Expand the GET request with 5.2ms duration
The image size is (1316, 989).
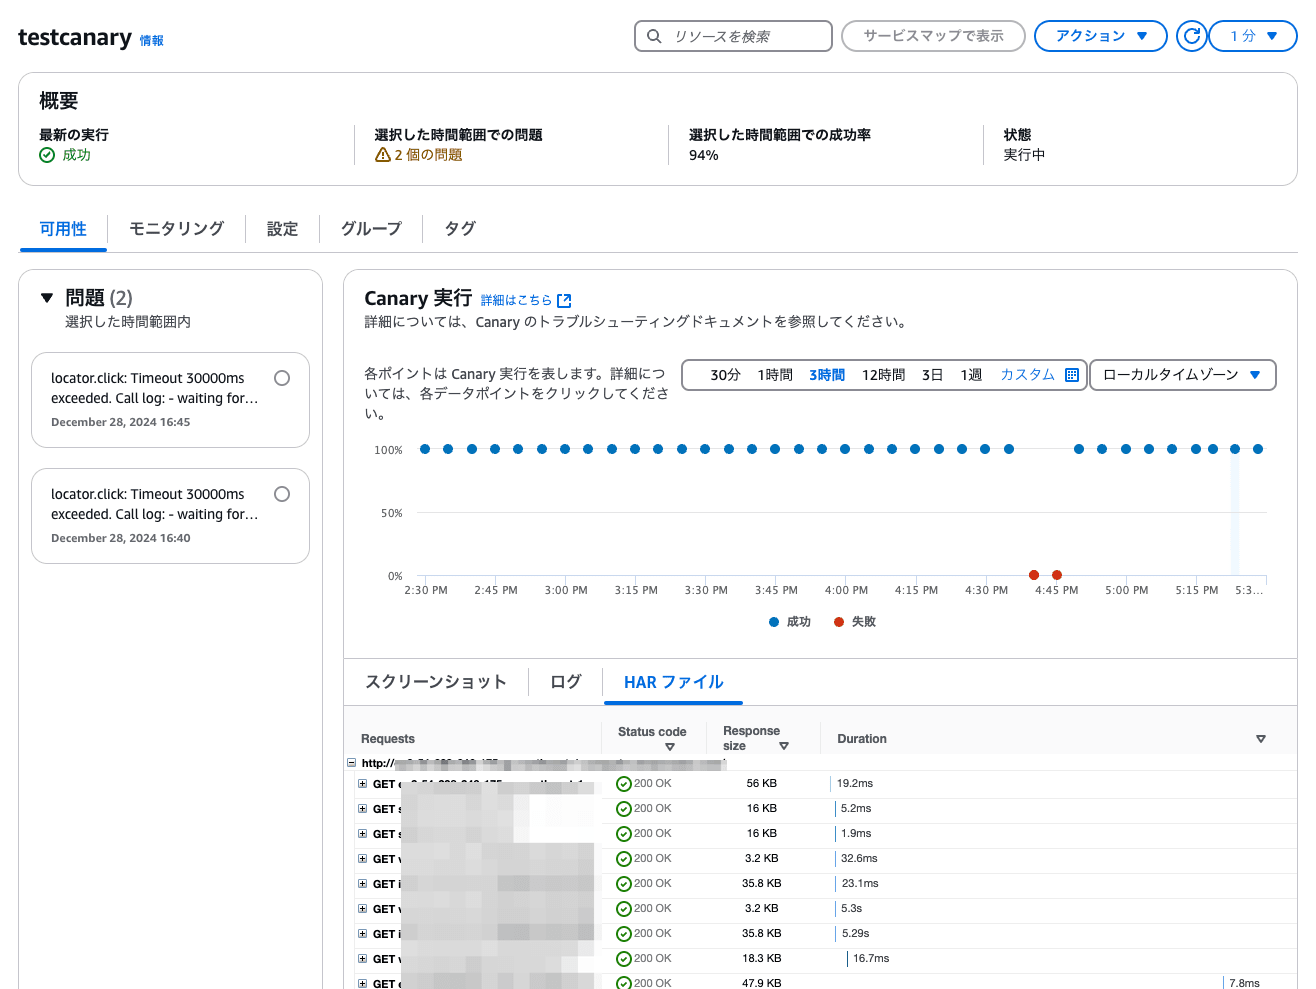click(x=362, y=809)
